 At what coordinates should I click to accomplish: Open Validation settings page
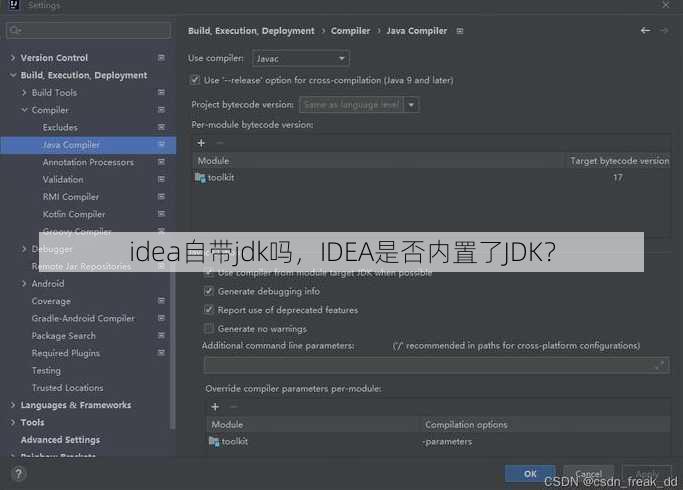(63, 179)
